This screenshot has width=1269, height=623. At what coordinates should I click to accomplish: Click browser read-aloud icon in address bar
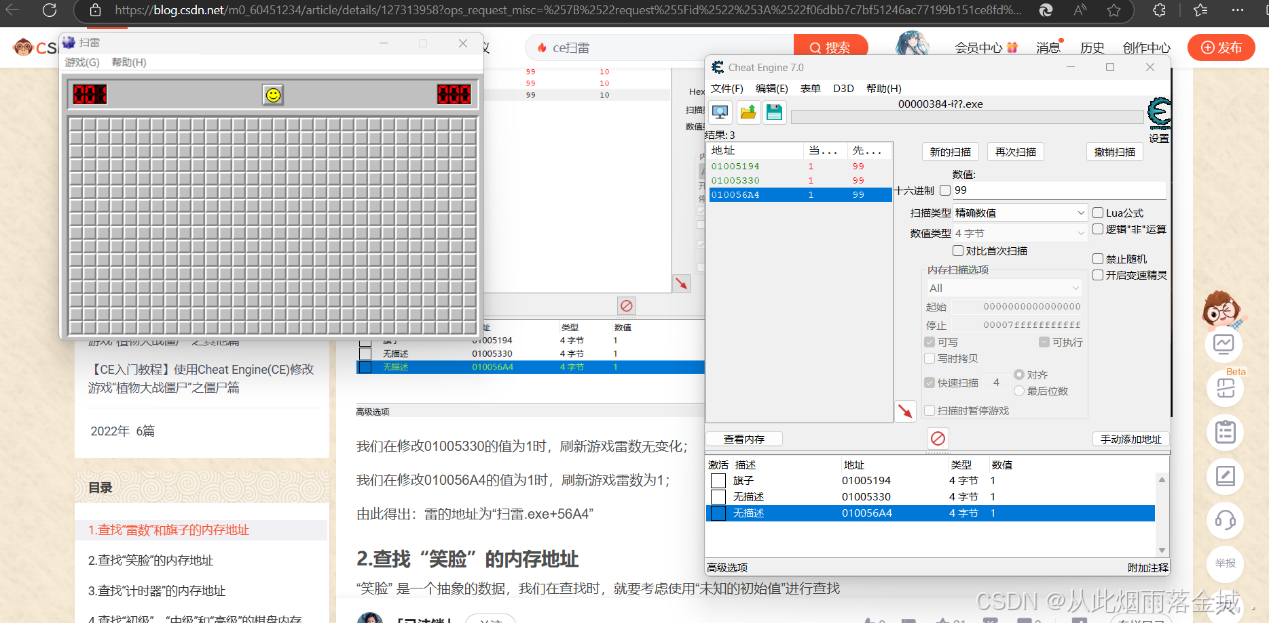(x=1082, y=10)
